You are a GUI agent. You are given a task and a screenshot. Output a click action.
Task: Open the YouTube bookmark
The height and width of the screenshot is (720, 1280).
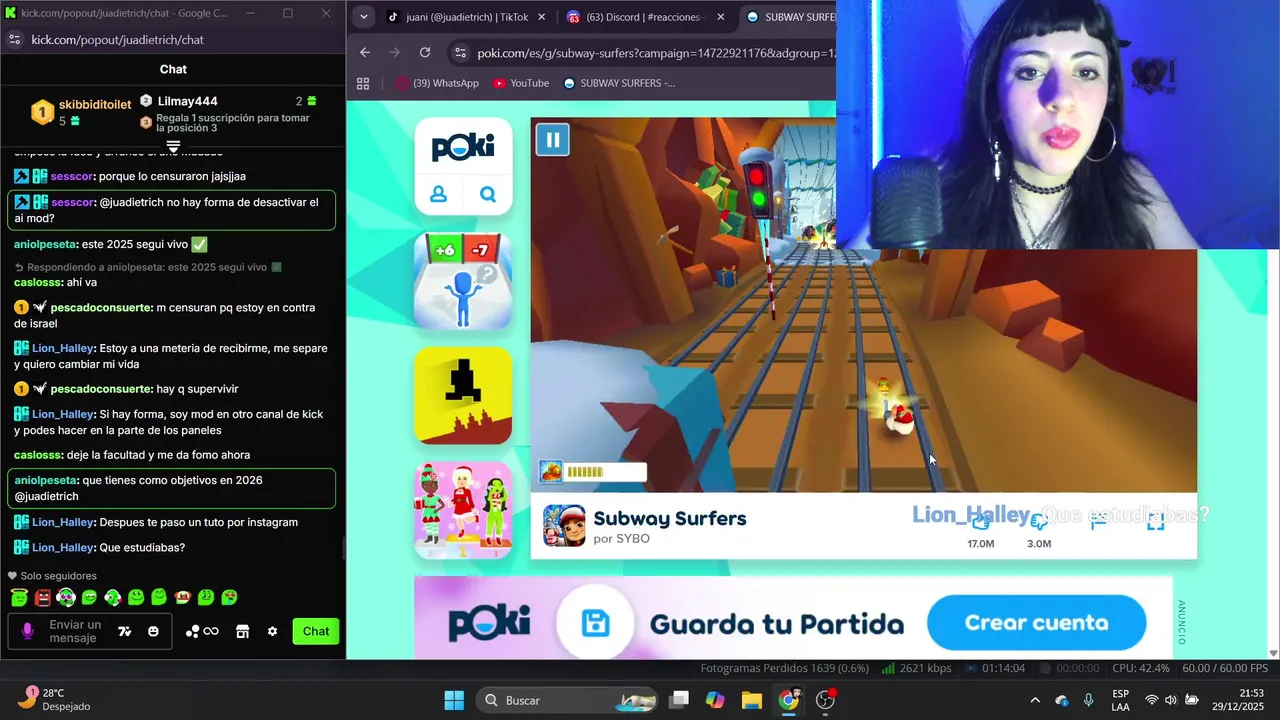[x=521, y=83]
